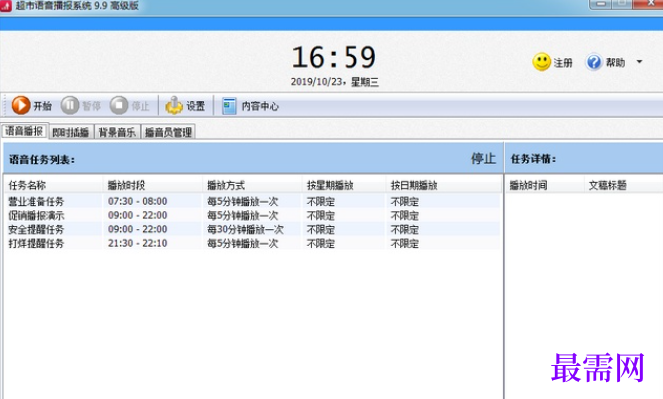
Task: Click the Pause (暂停) toolbar icon
Action: tap(70, 105)
